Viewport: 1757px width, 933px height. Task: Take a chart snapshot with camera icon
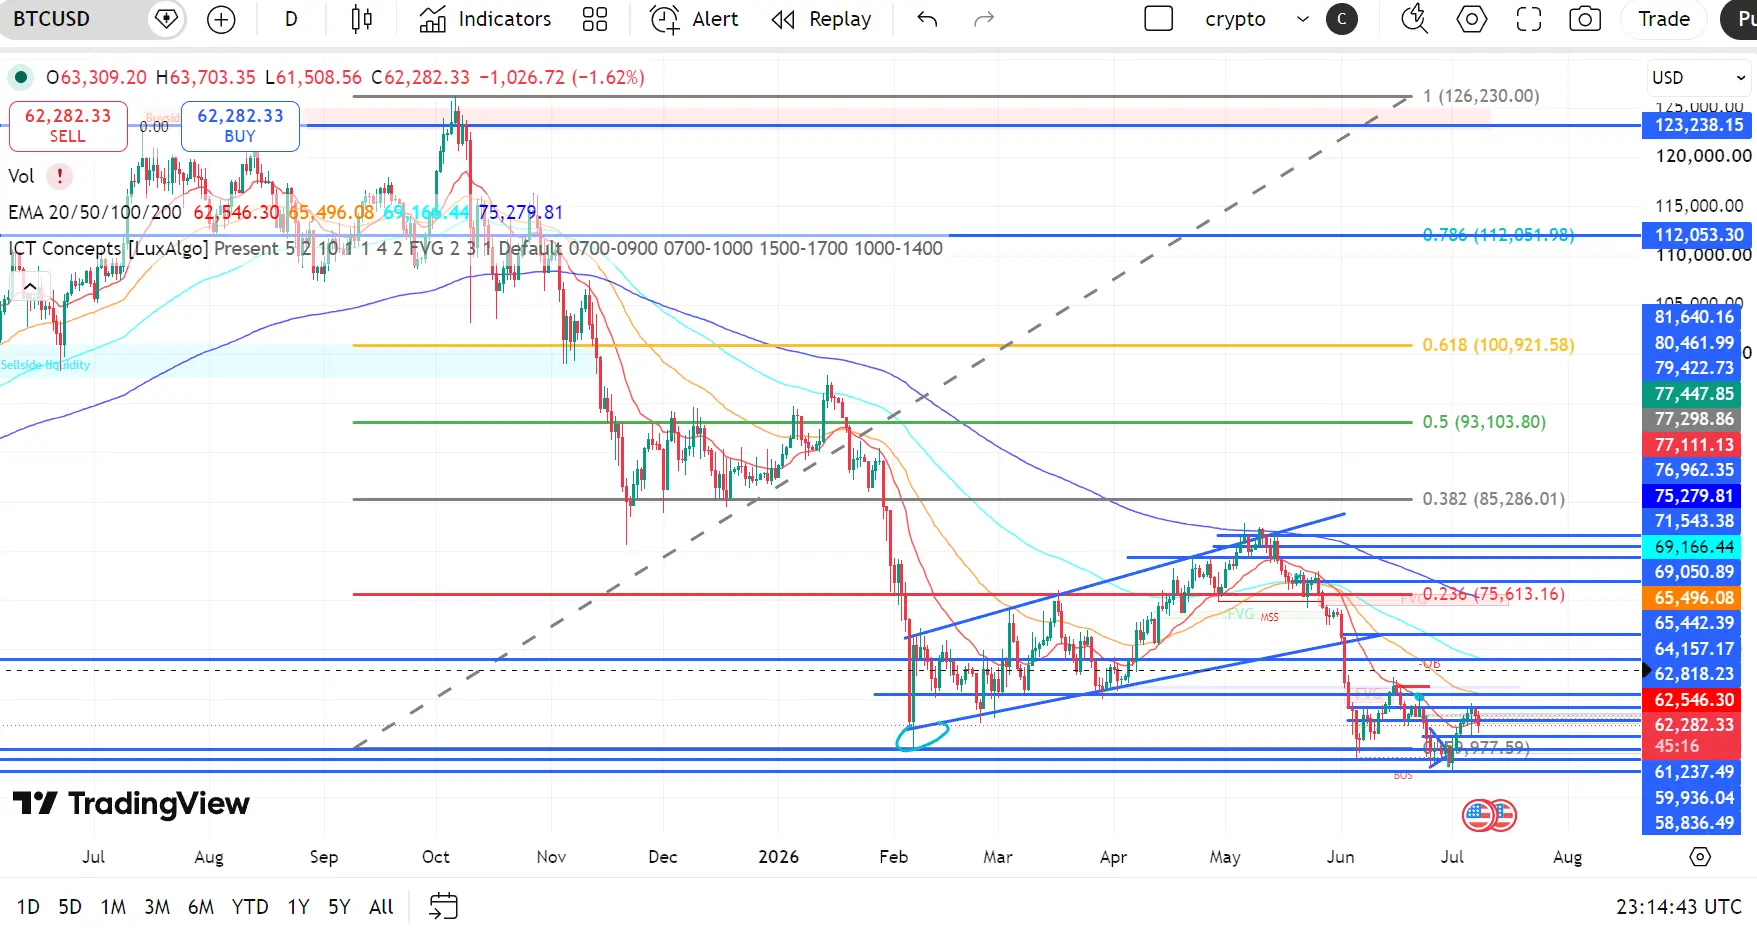coord(1585,19)
